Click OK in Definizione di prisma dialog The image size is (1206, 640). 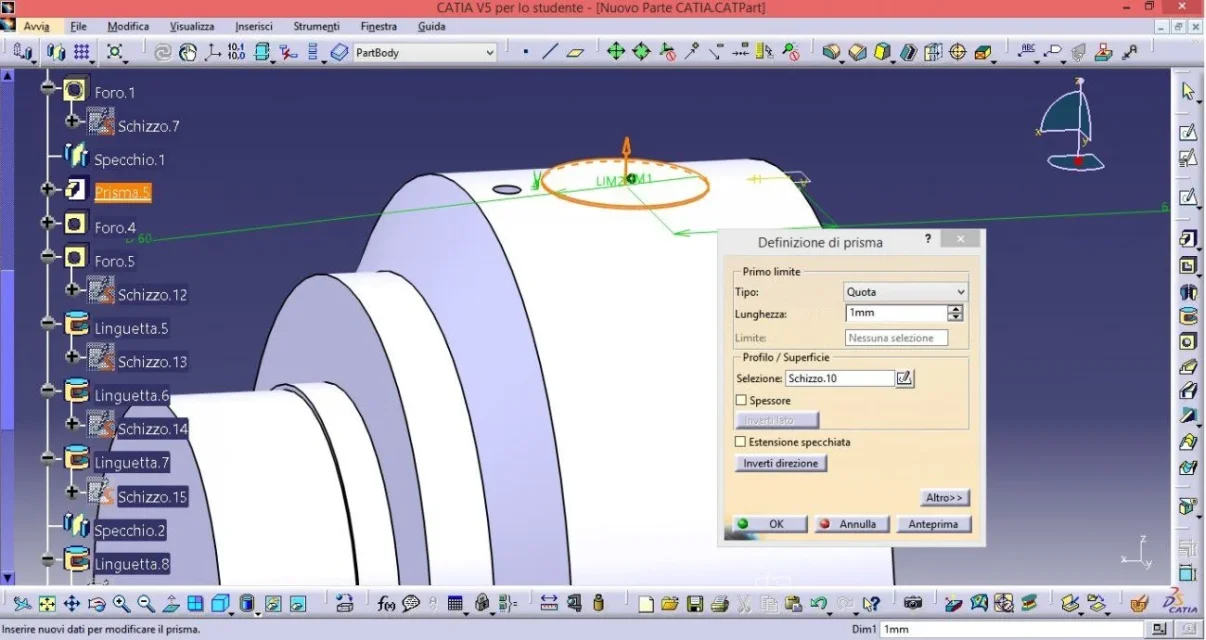click(x=768, y=524)
